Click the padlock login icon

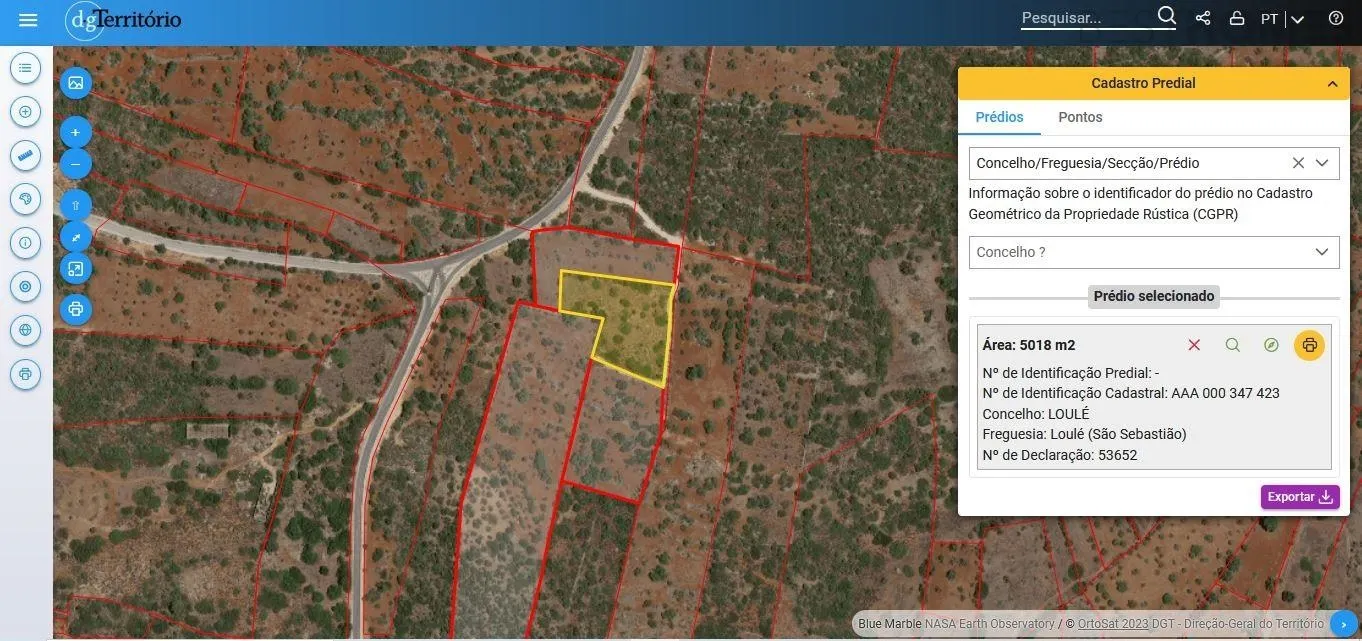pyautogui.click(x=1237, y=18)
